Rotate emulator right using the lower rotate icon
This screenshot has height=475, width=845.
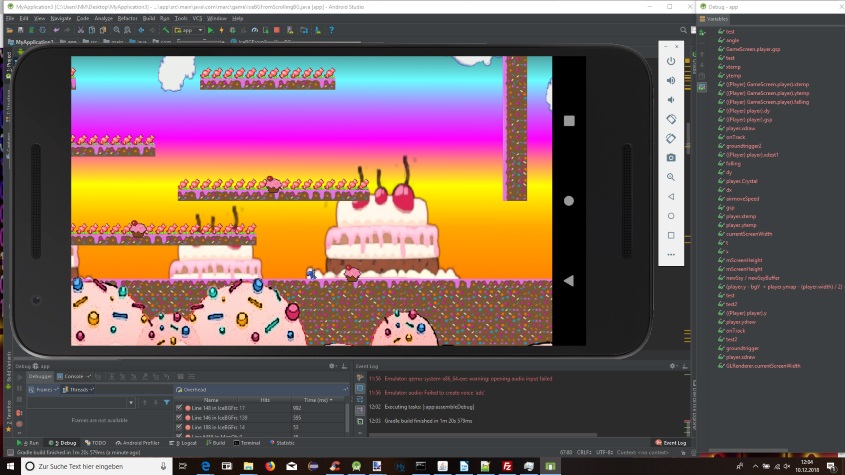[x=671, y=139]
